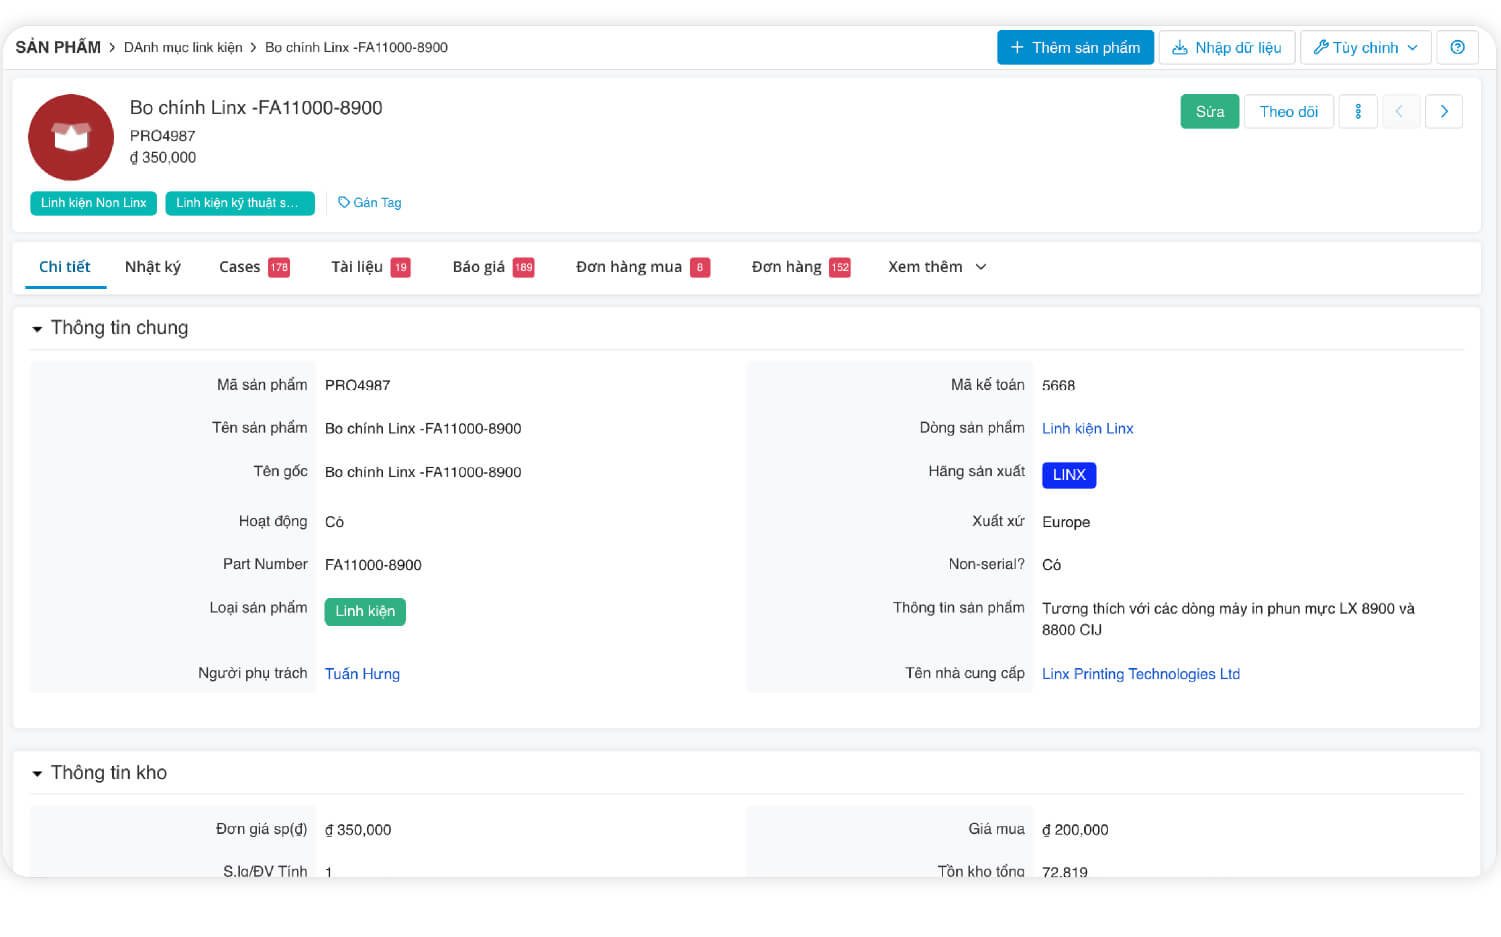Select the Linh kiện Non Linx tag
The height and width of the screenshot is (937, 1501).
pyautogui.click(x=93, y=203)
